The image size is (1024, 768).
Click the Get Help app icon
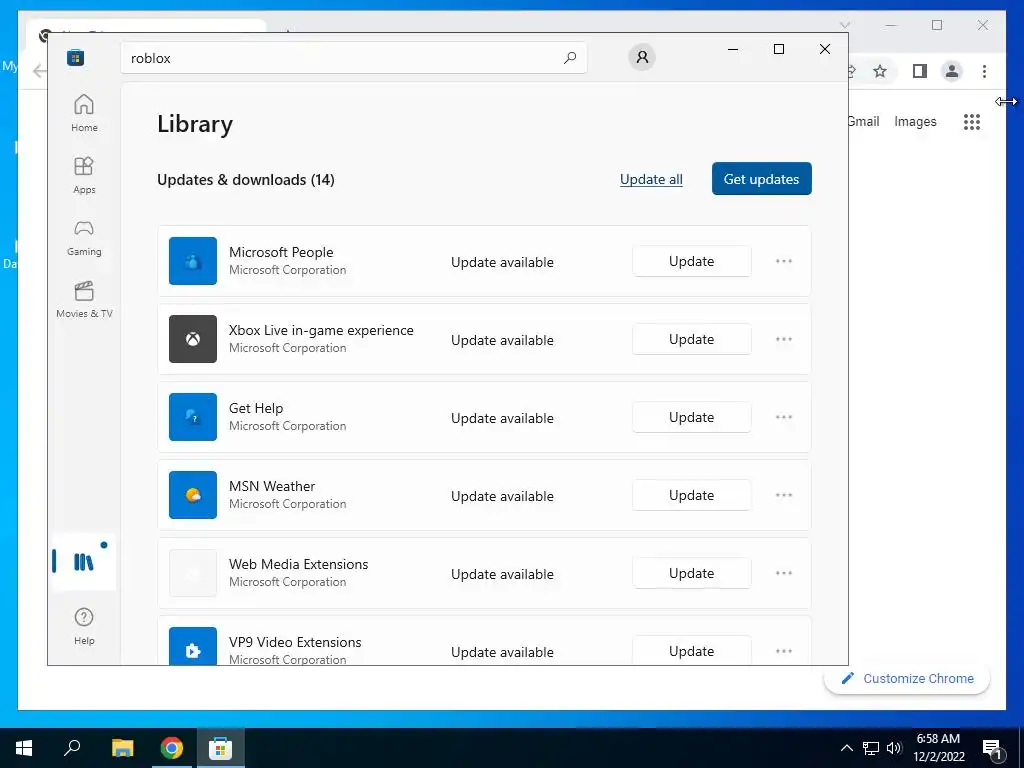click(193, 417)
